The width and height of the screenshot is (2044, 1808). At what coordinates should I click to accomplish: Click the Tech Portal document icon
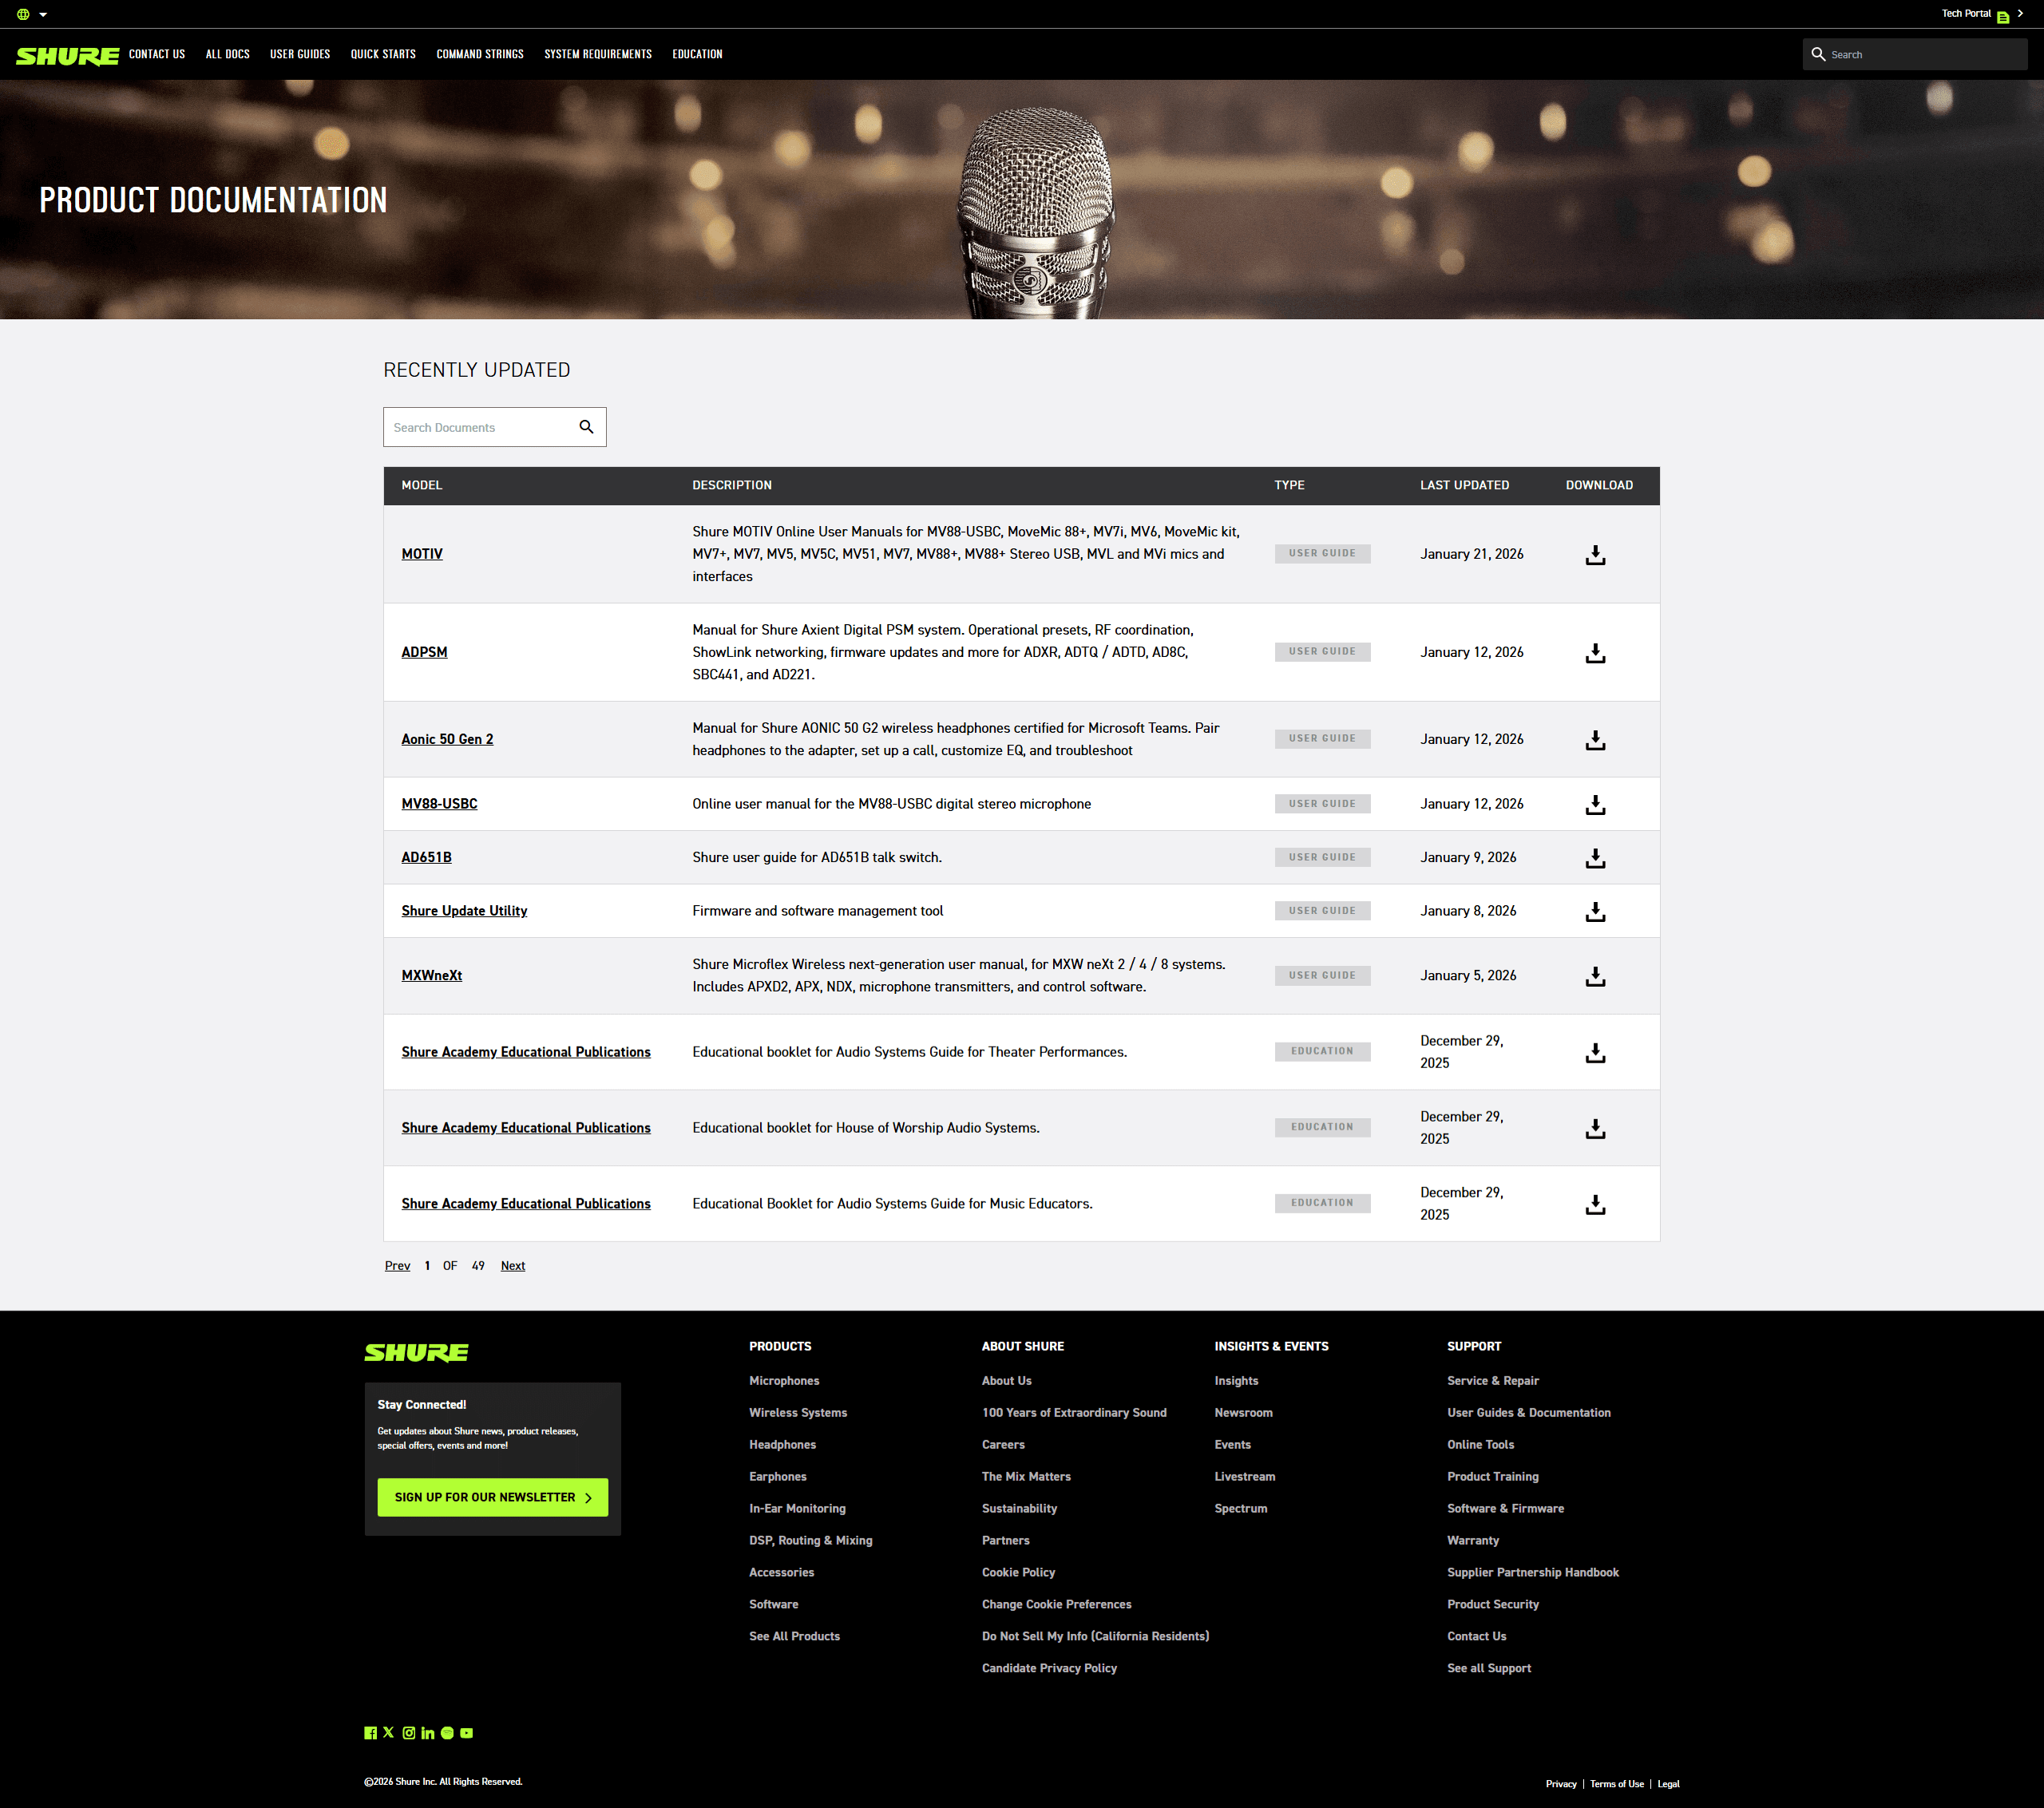(2004, 14)
